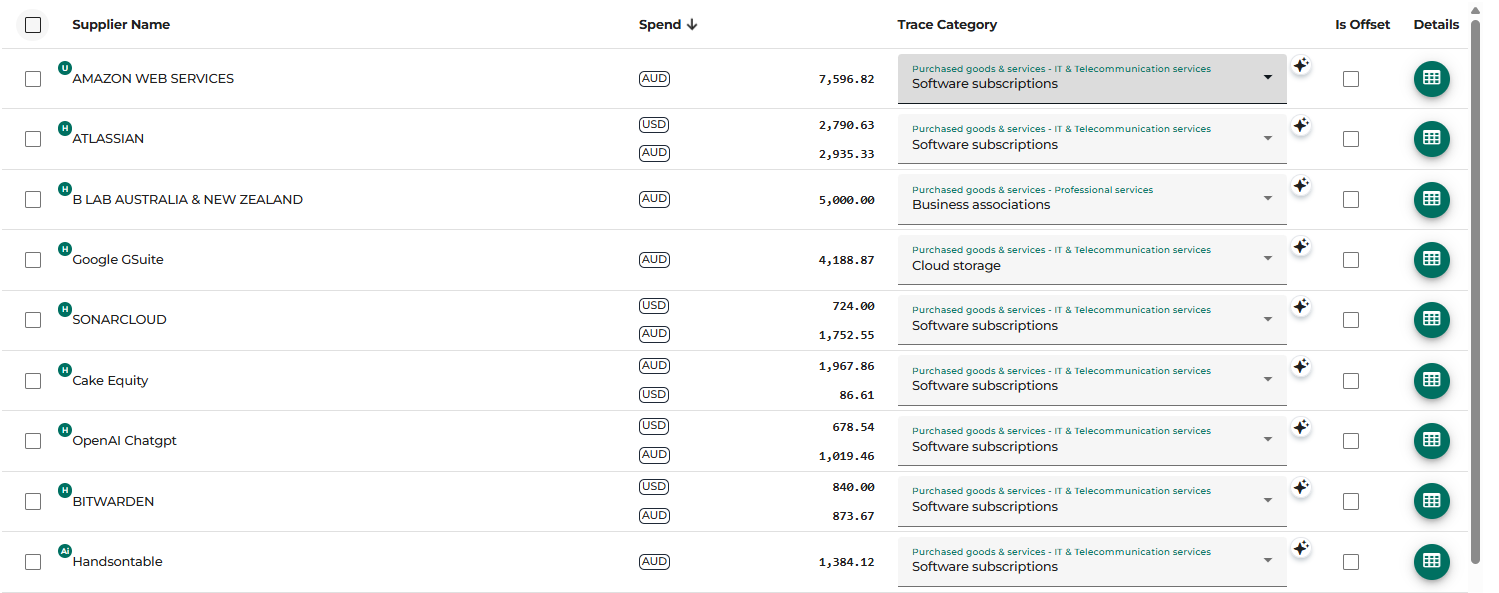Viewport: 1499px width, 593px height.
Task: Check the Is Offset box for ATLASSIAN
Action: pos(1351,139)
